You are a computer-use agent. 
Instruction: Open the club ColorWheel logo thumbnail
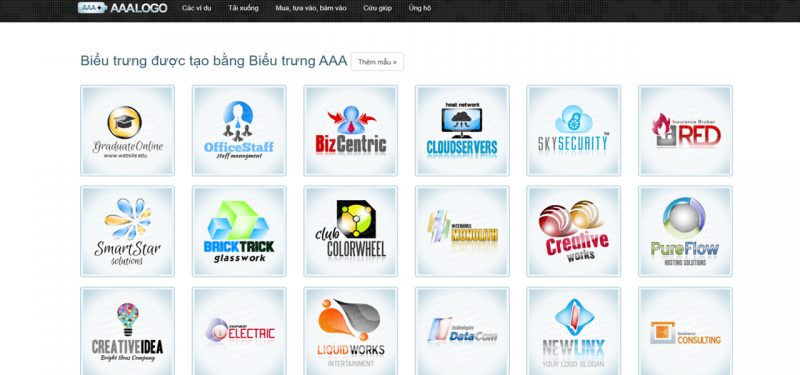[x=351, y=231]
